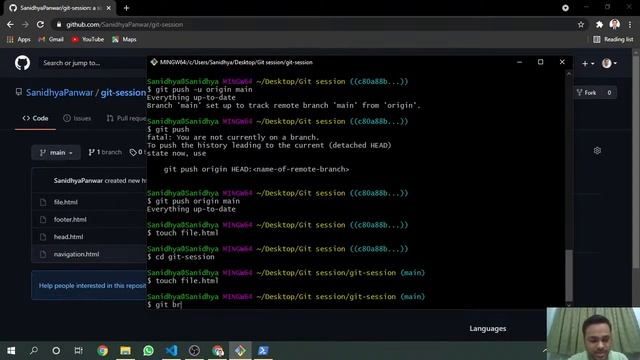Open the tags count link
This screenshot has height=360, width=640.
pos(138,152)
